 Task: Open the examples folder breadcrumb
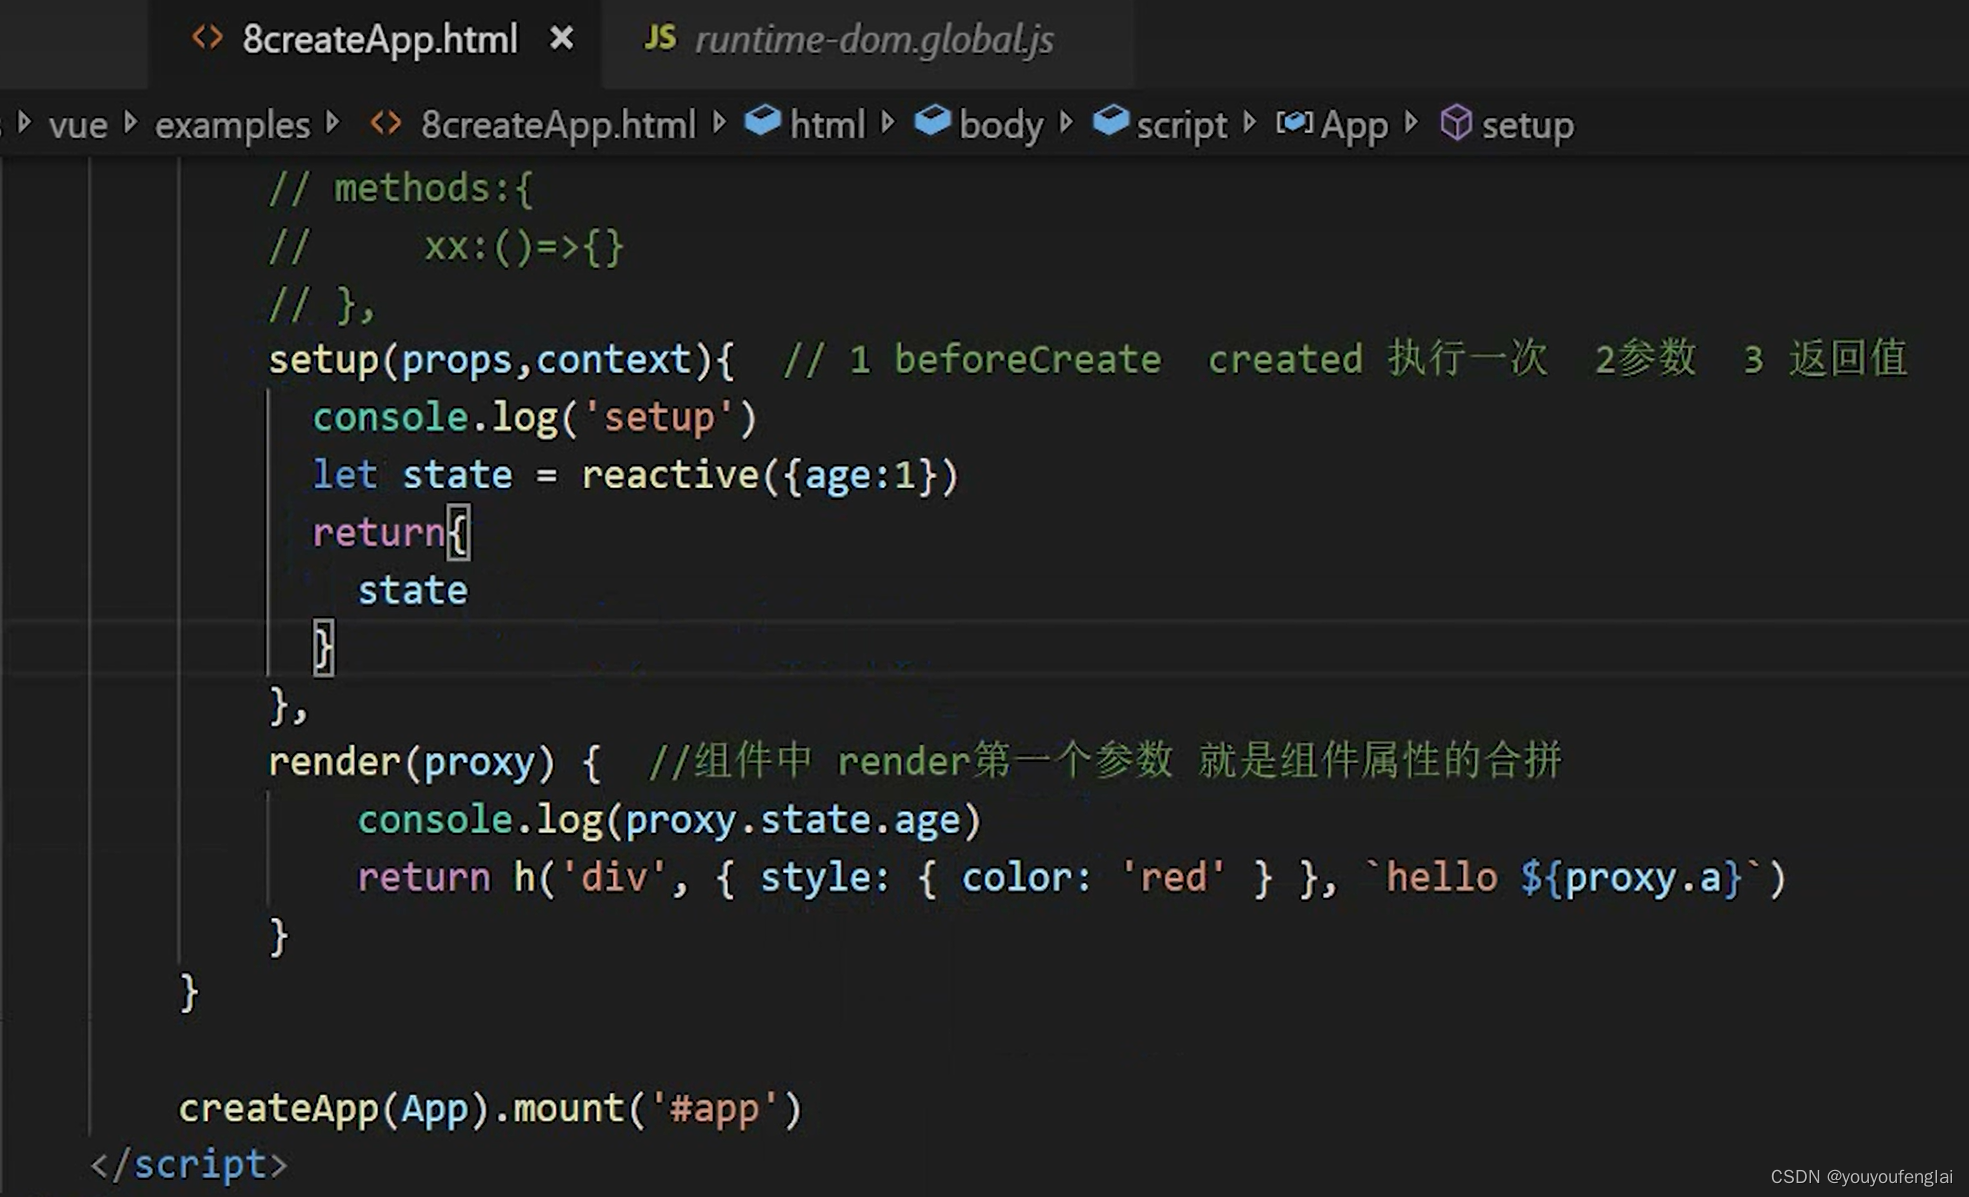click(x=232, y=125)
